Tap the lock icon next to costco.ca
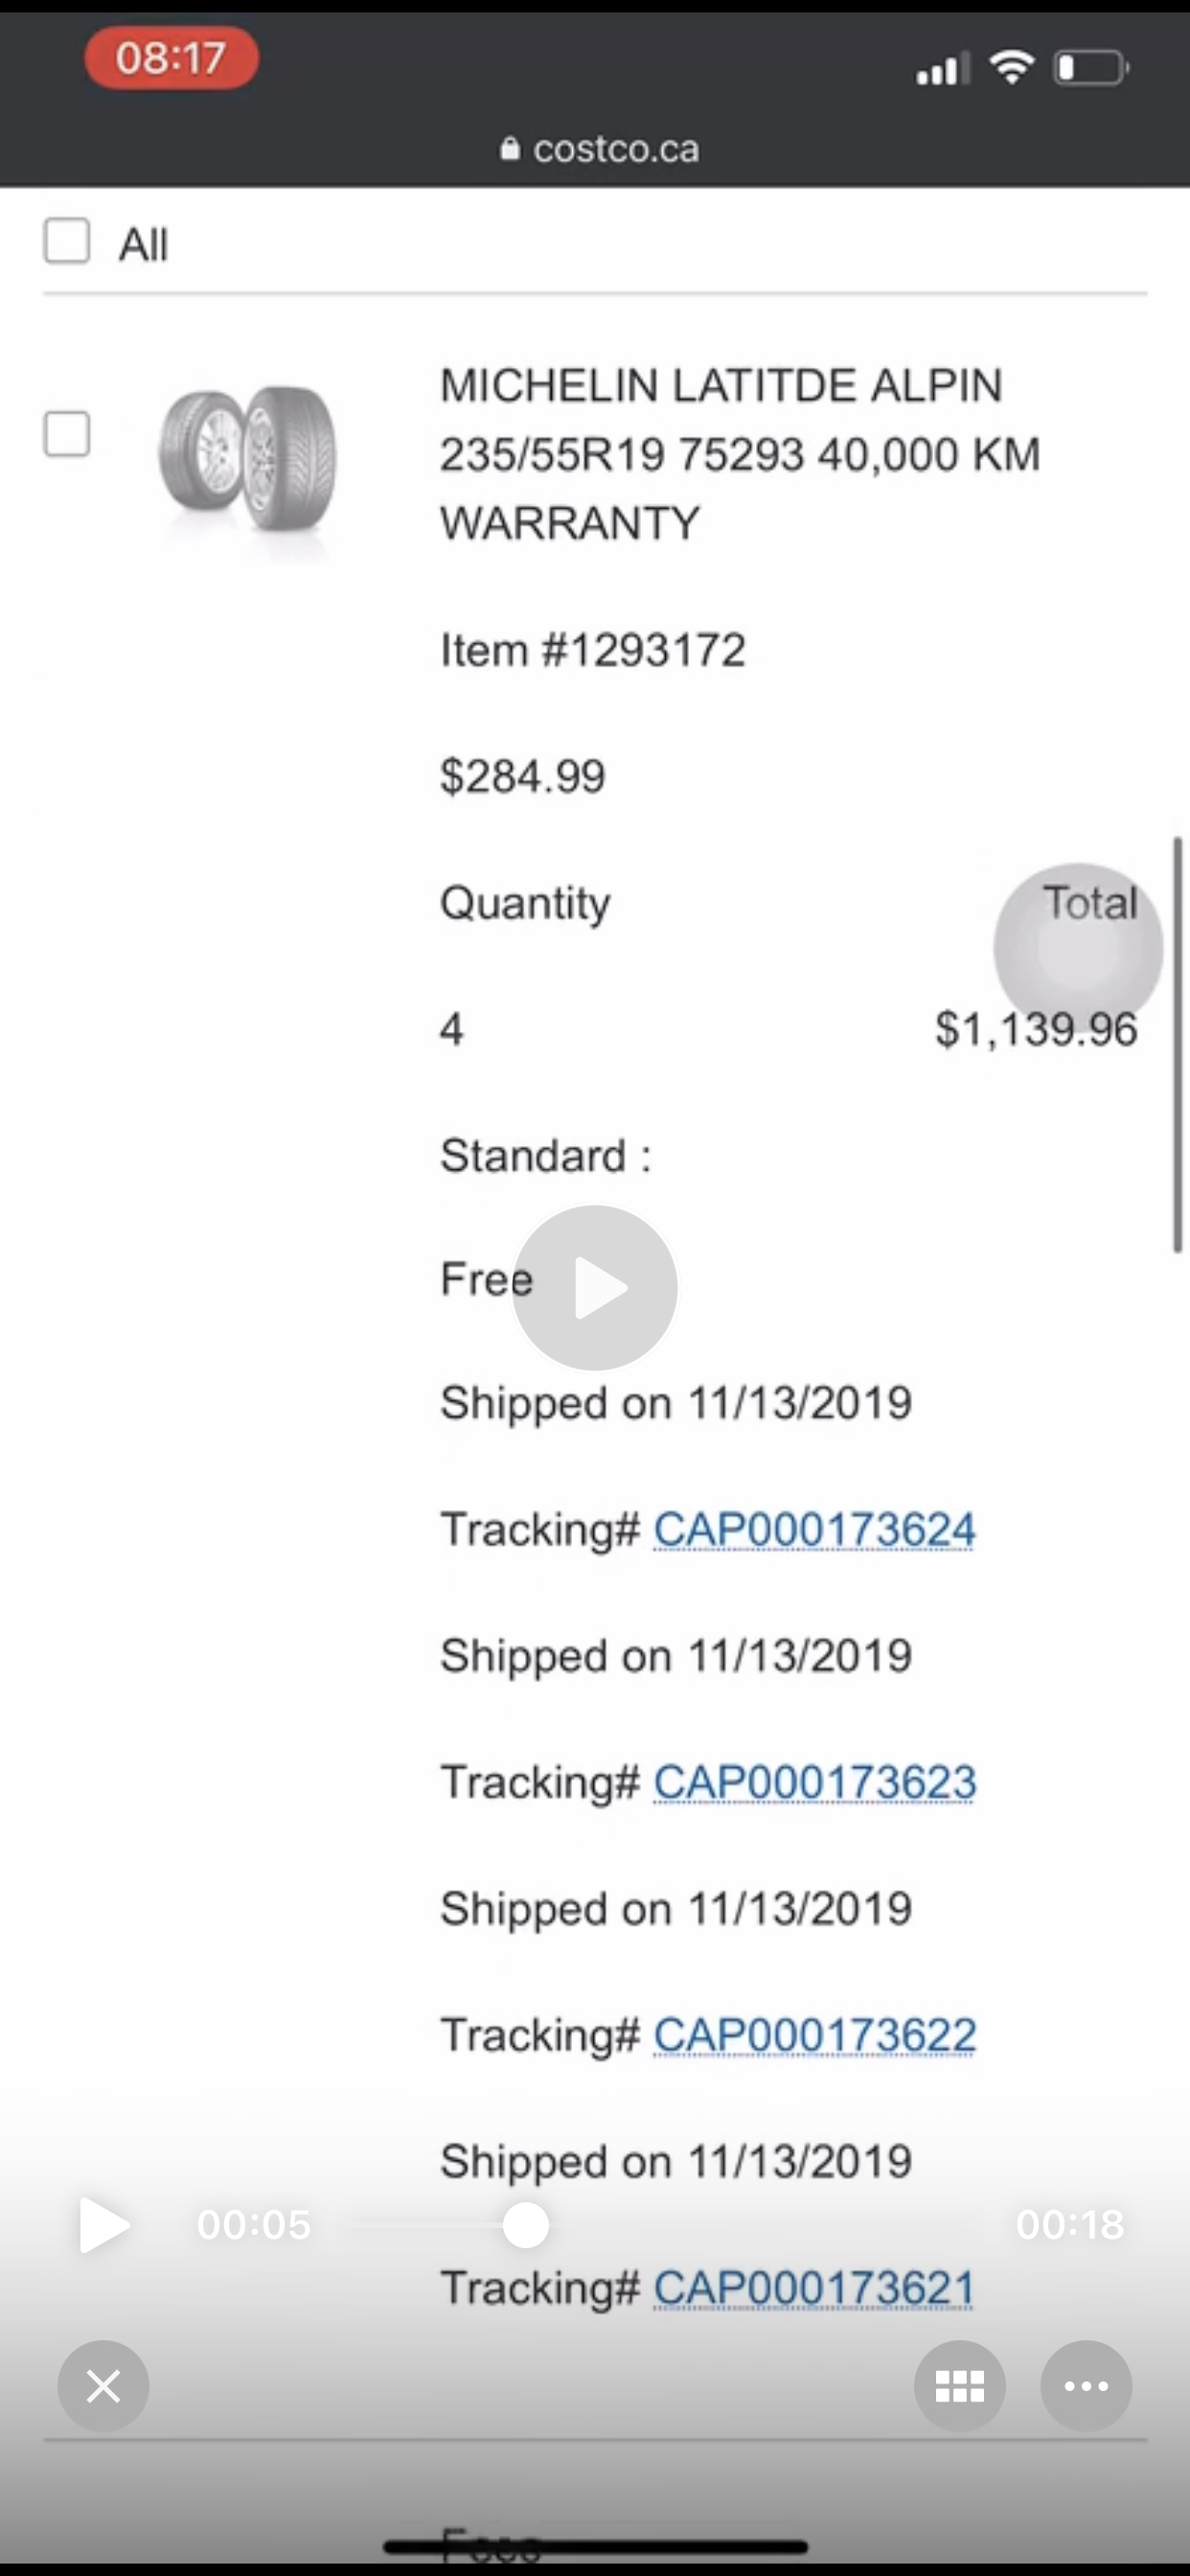The image size is (1190, 2576). coord(510,149)
